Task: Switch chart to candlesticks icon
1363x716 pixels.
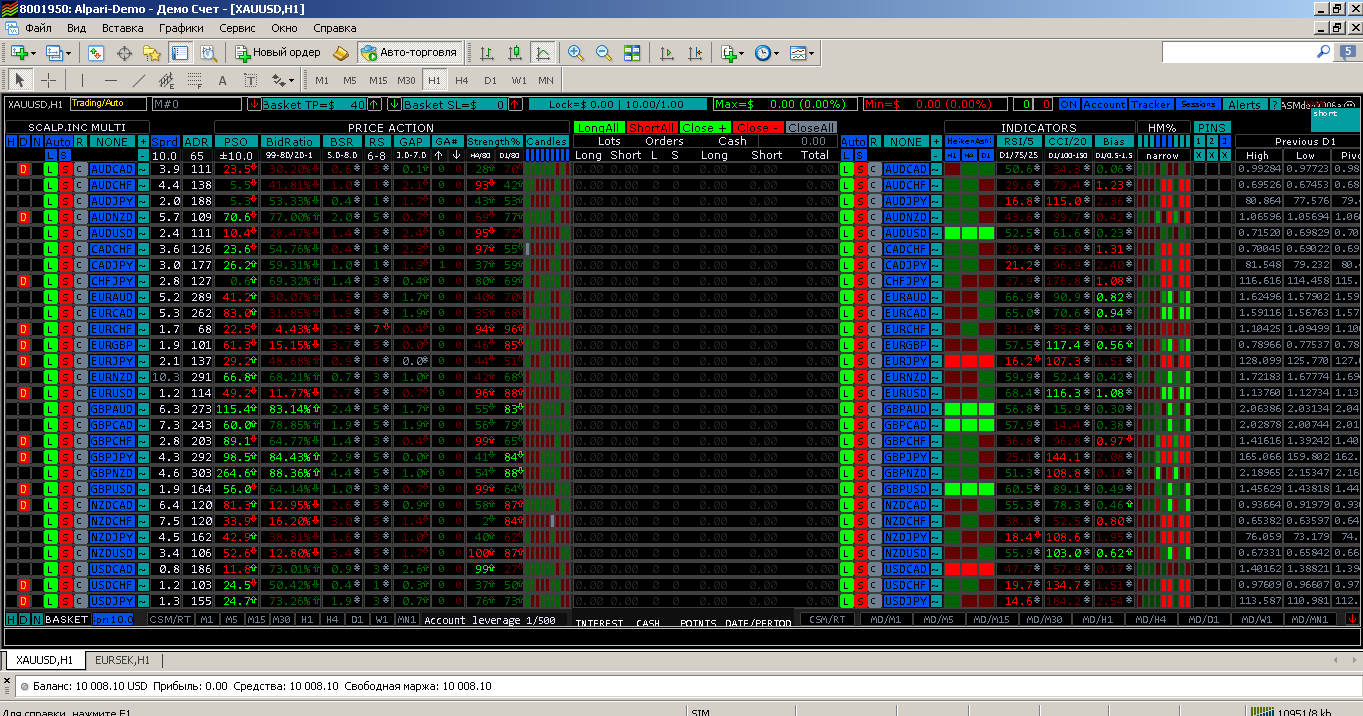Action: (x=515, y=53)
